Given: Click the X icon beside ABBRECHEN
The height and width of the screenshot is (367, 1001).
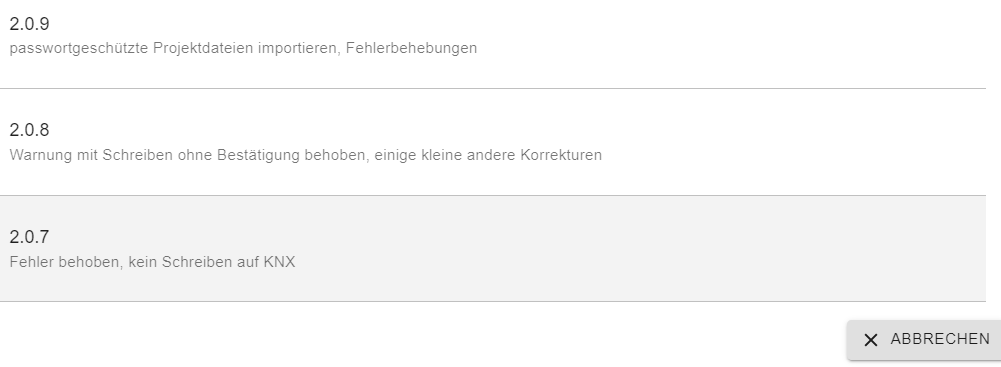Looking at the screenshot, I should 871,340.
